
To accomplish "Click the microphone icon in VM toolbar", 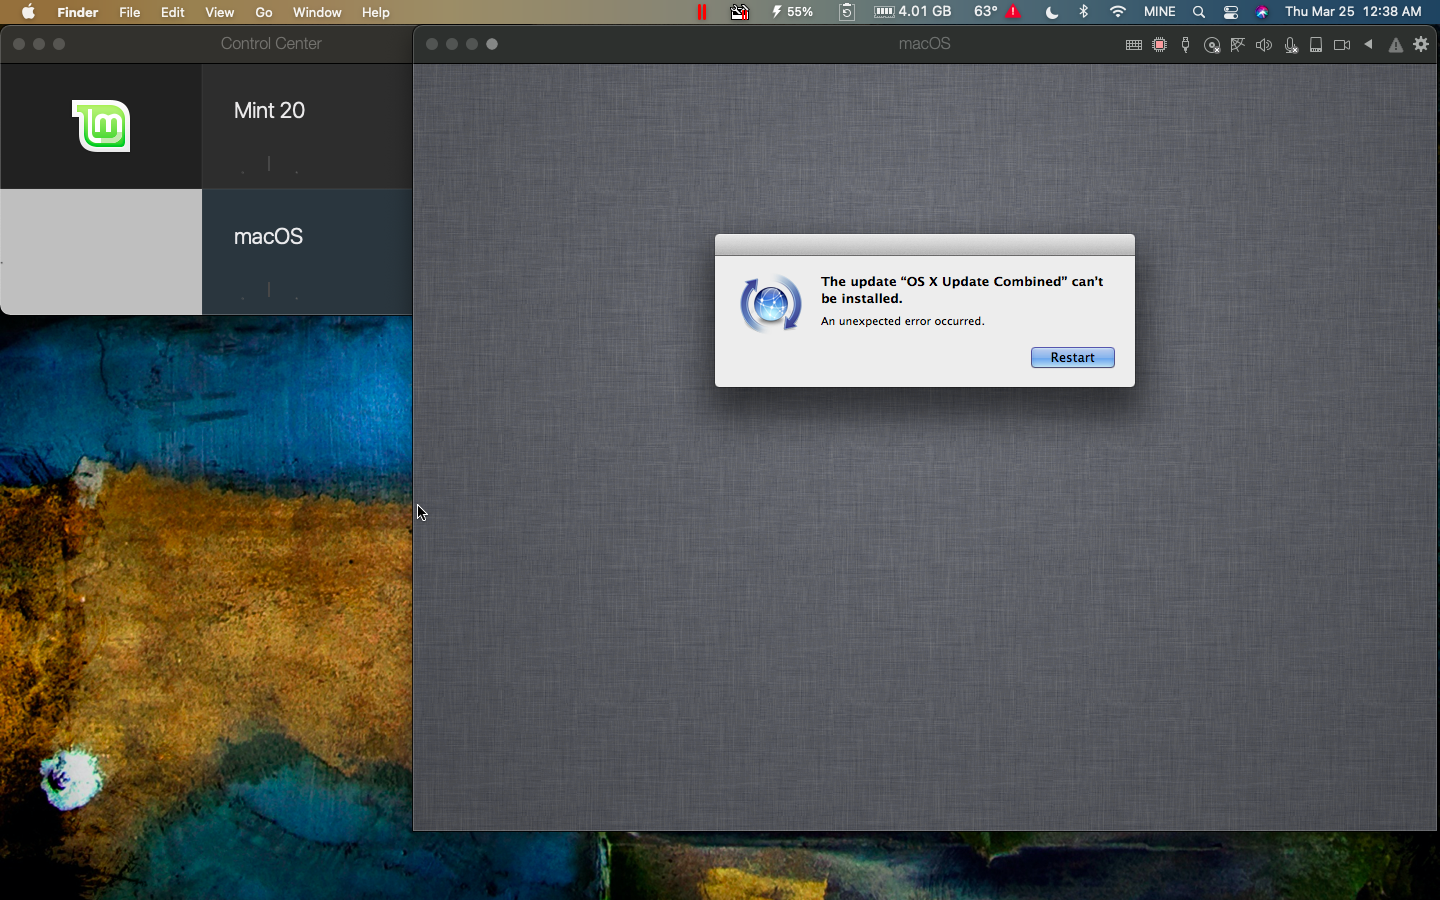I will [x=1291, y=45].
